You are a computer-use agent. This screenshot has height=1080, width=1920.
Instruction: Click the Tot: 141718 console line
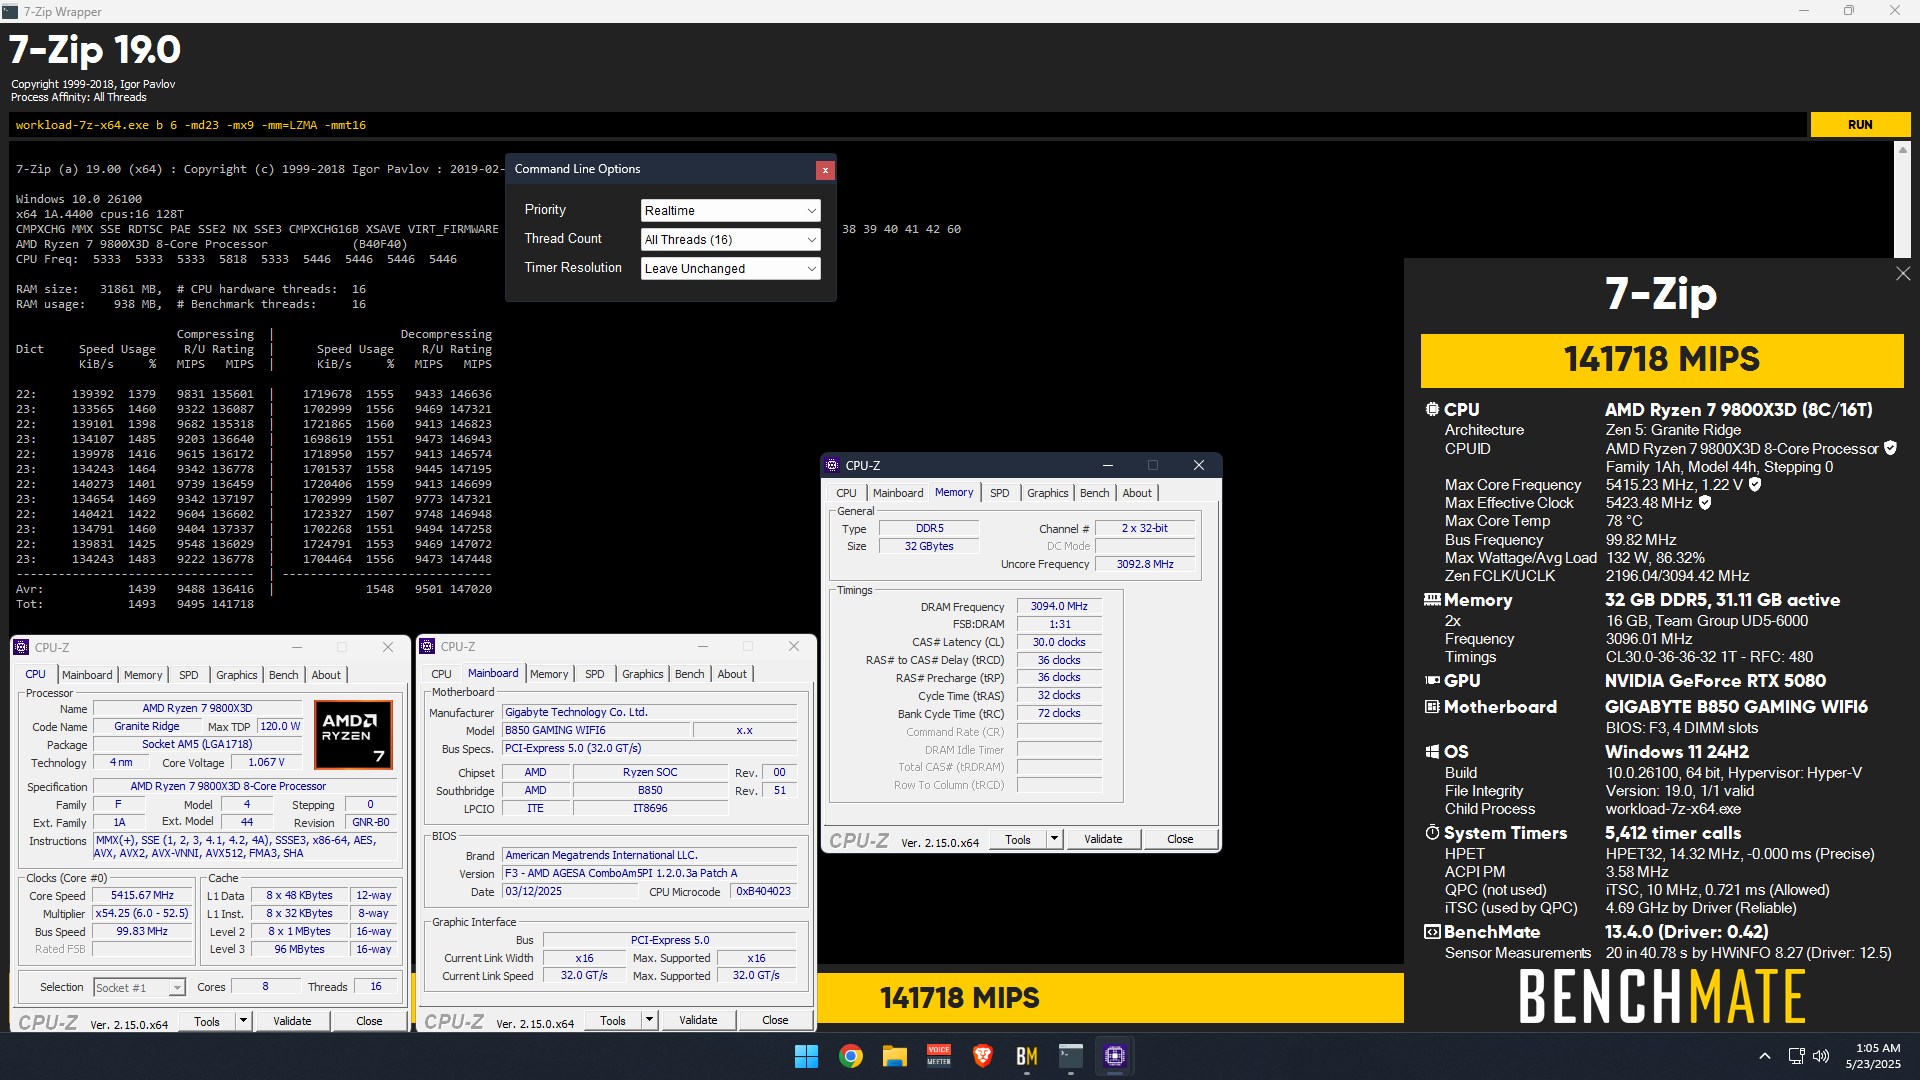pos(135,604)
